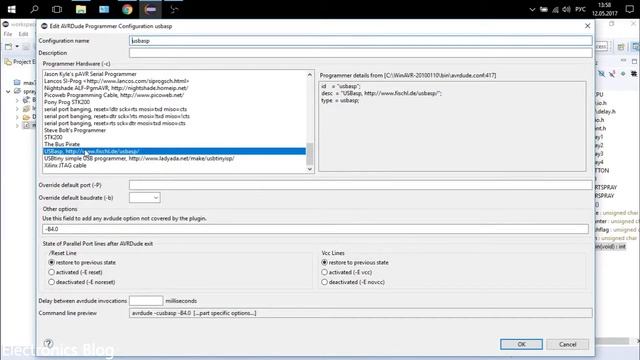Viewport: 640px width, 360px height.
Task: Click the programmer list scrollbar thumb
Action: point(310,153)
